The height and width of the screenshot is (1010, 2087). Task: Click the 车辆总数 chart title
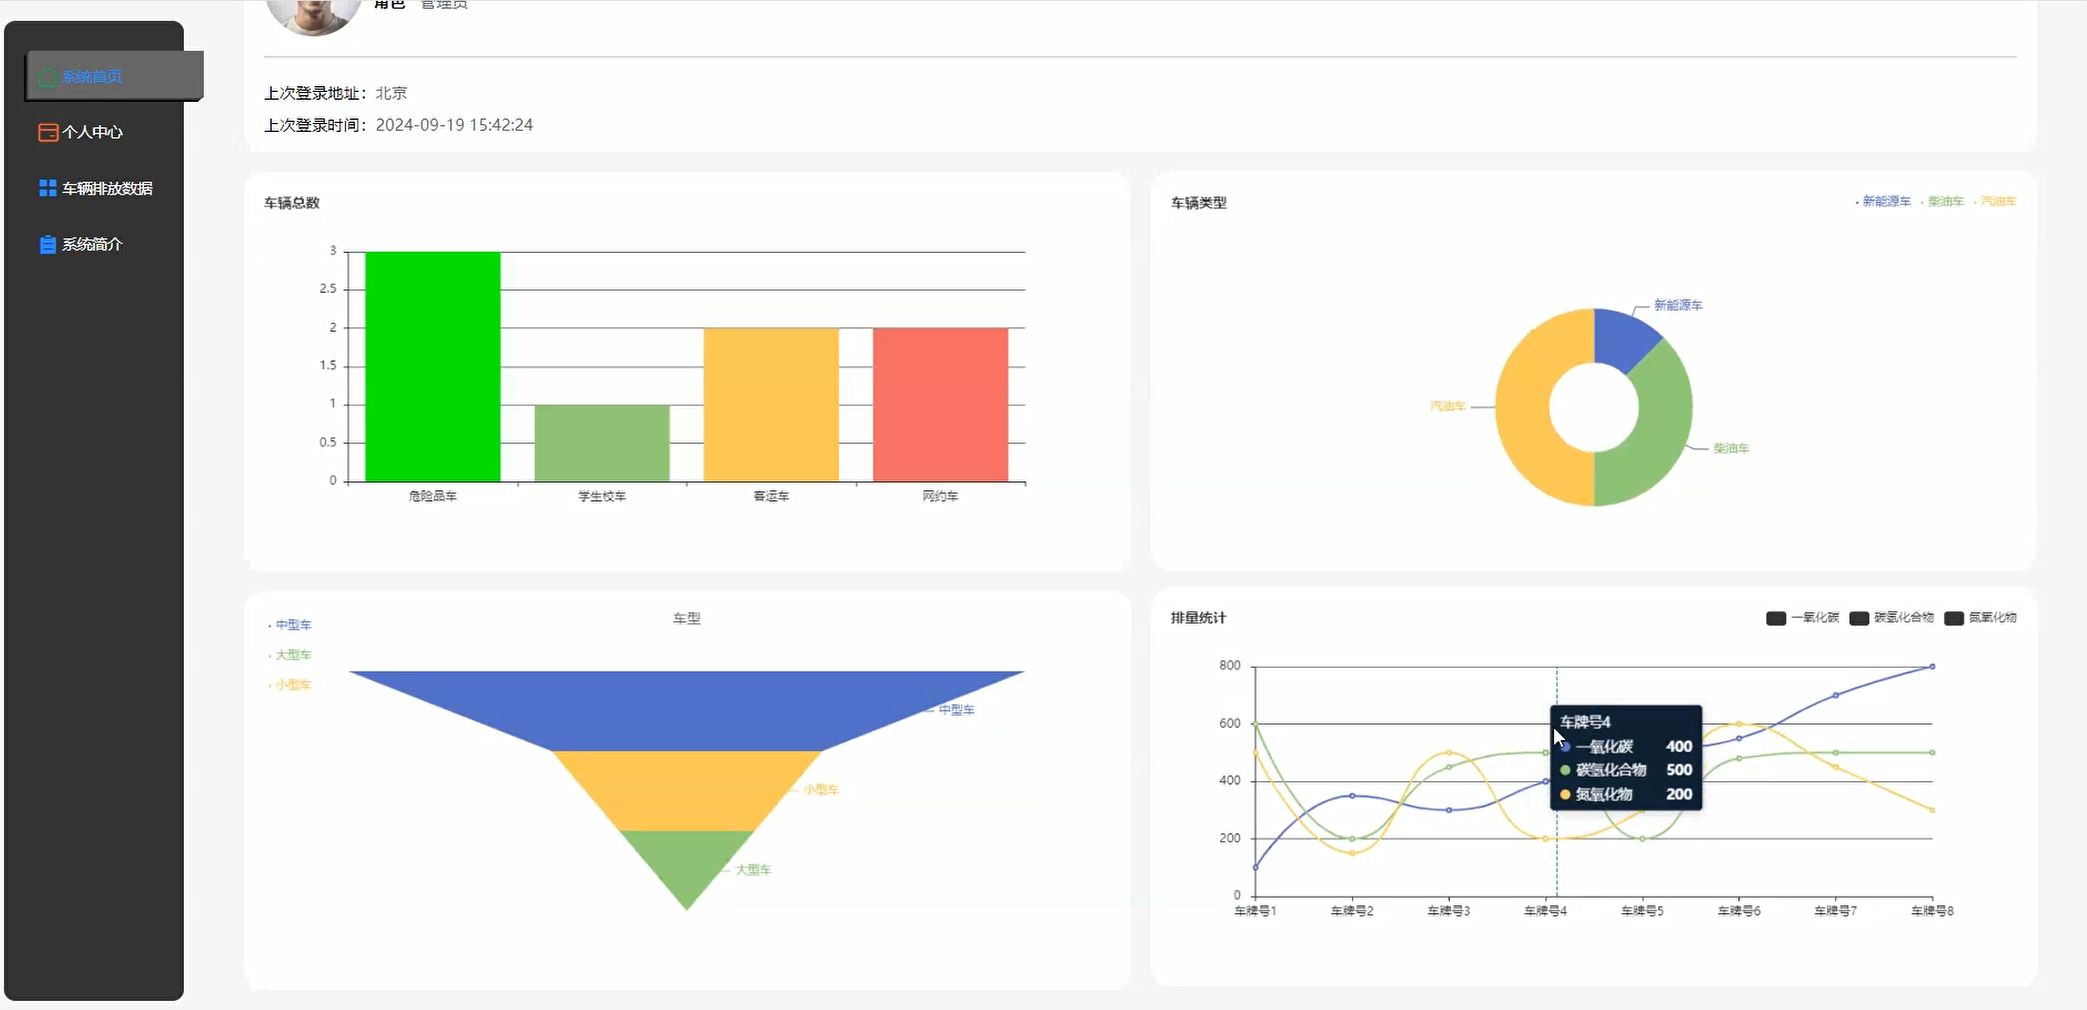pos(292,203)
